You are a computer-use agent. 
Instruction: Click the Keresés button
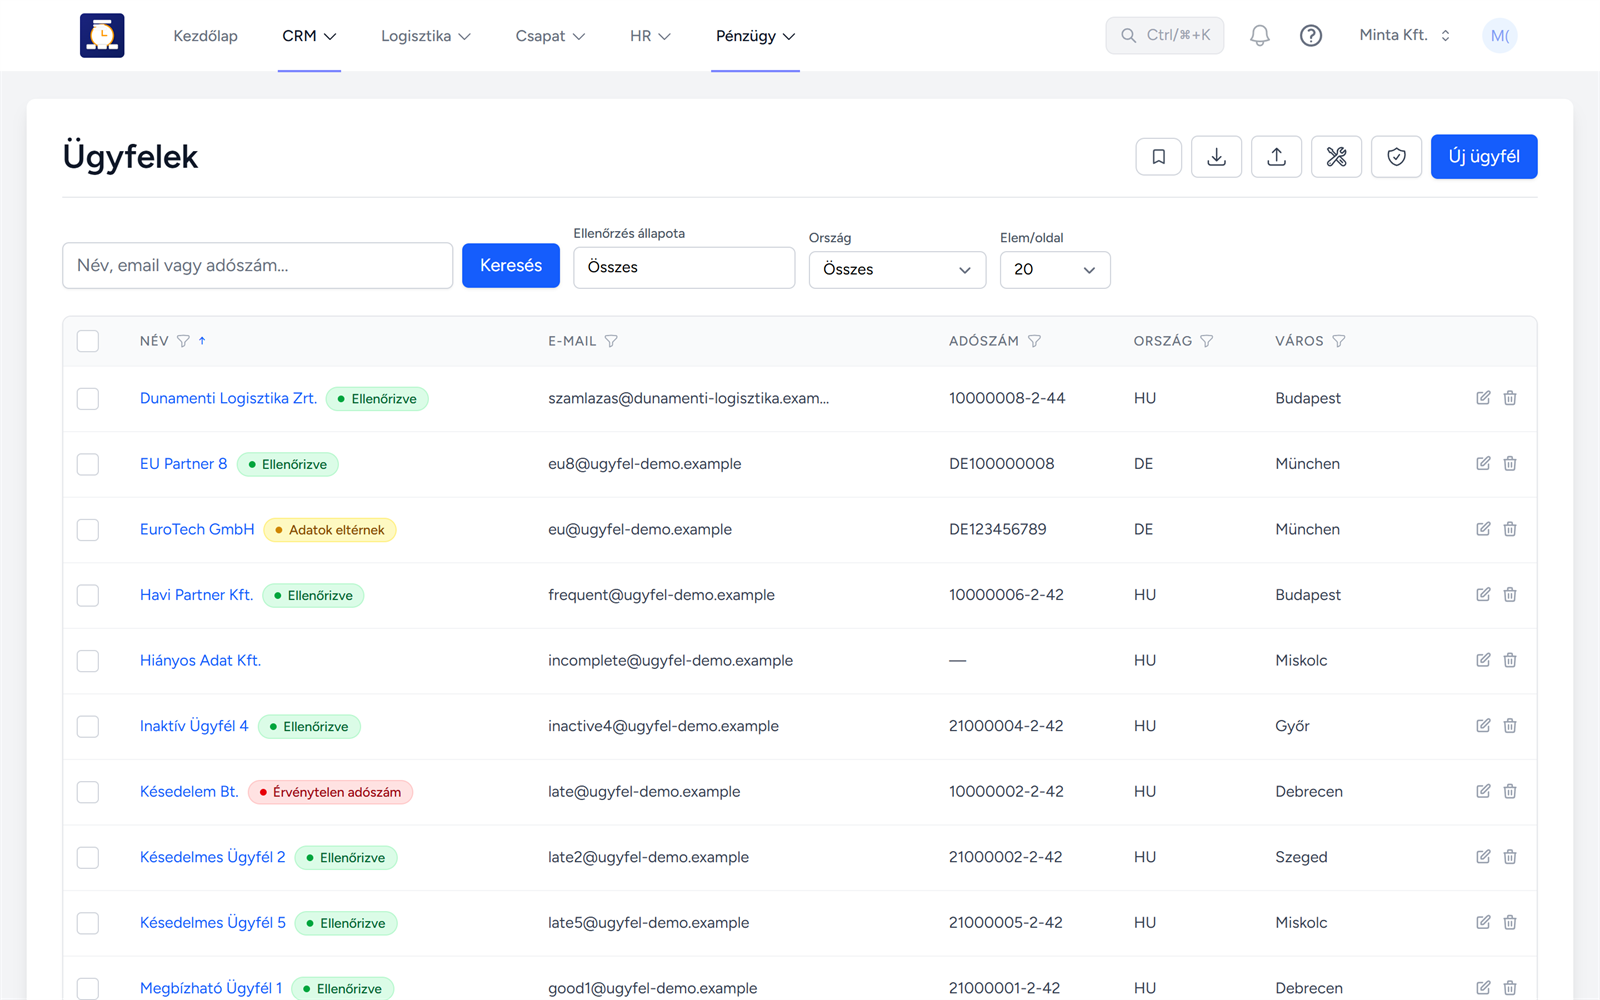pos(511,265)
